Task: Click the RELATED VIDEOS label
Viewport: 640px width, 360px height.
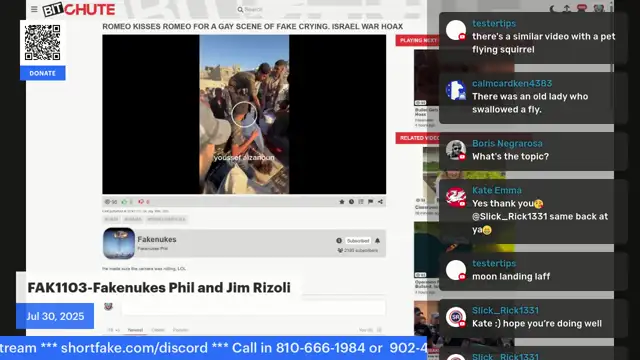Action: [418, 138]
